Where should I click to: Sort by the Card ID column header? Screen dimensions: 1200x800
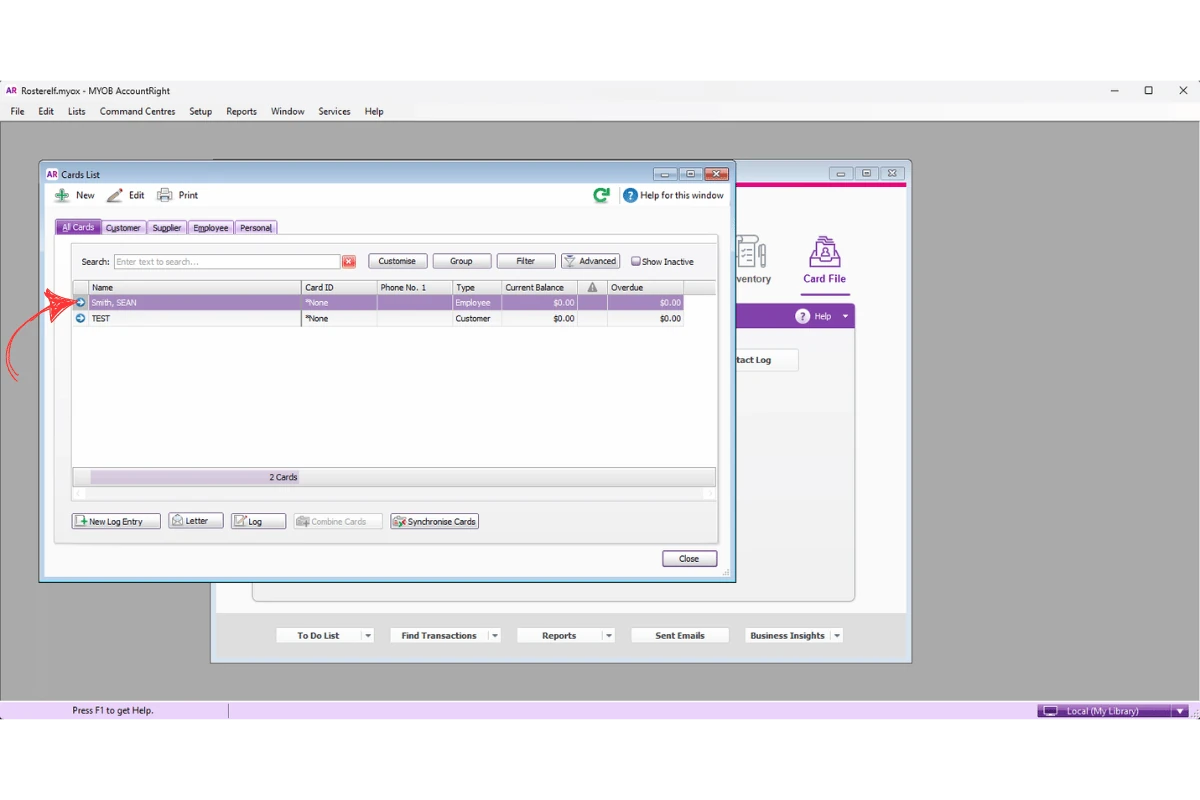(x=339, y=288)
